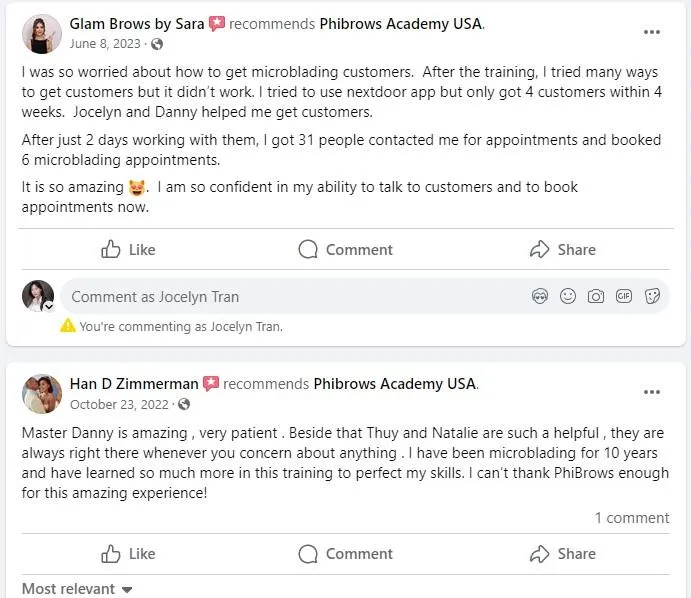Insert an emoji into the comment

point(568,296)
